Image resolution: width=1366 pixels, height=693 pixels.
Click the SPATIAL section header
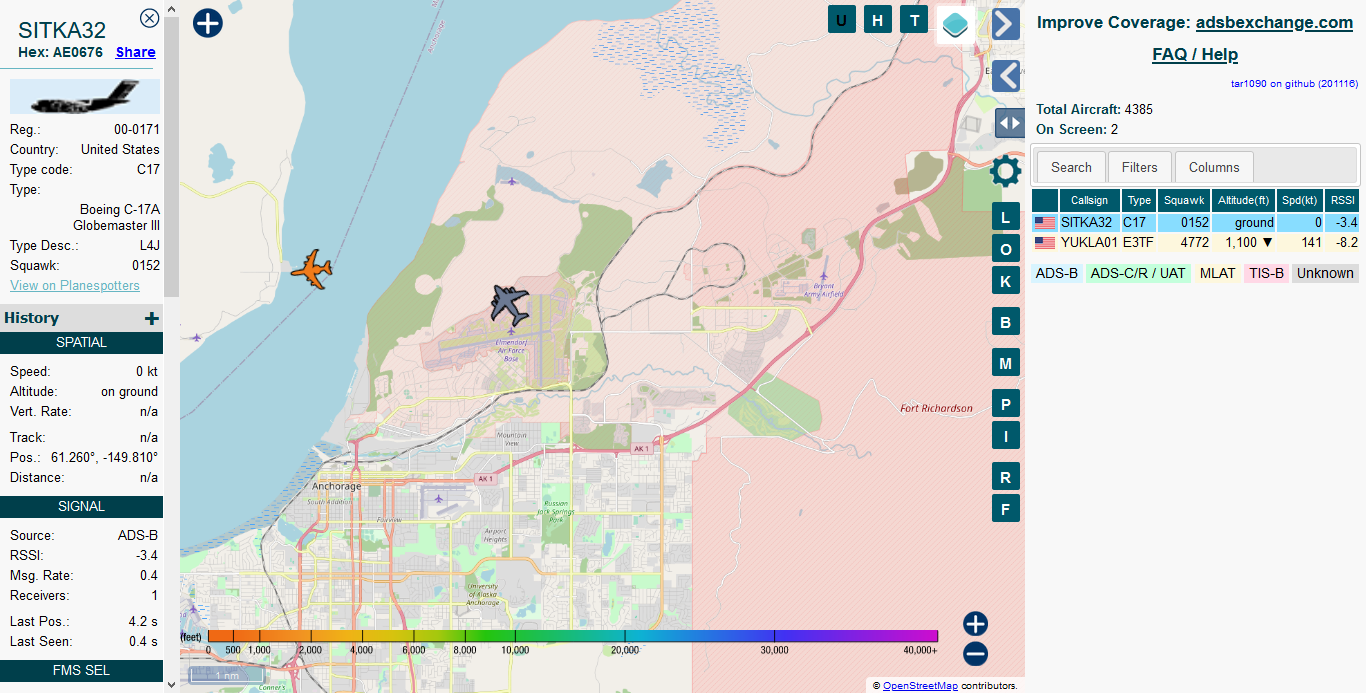point(81,343)
